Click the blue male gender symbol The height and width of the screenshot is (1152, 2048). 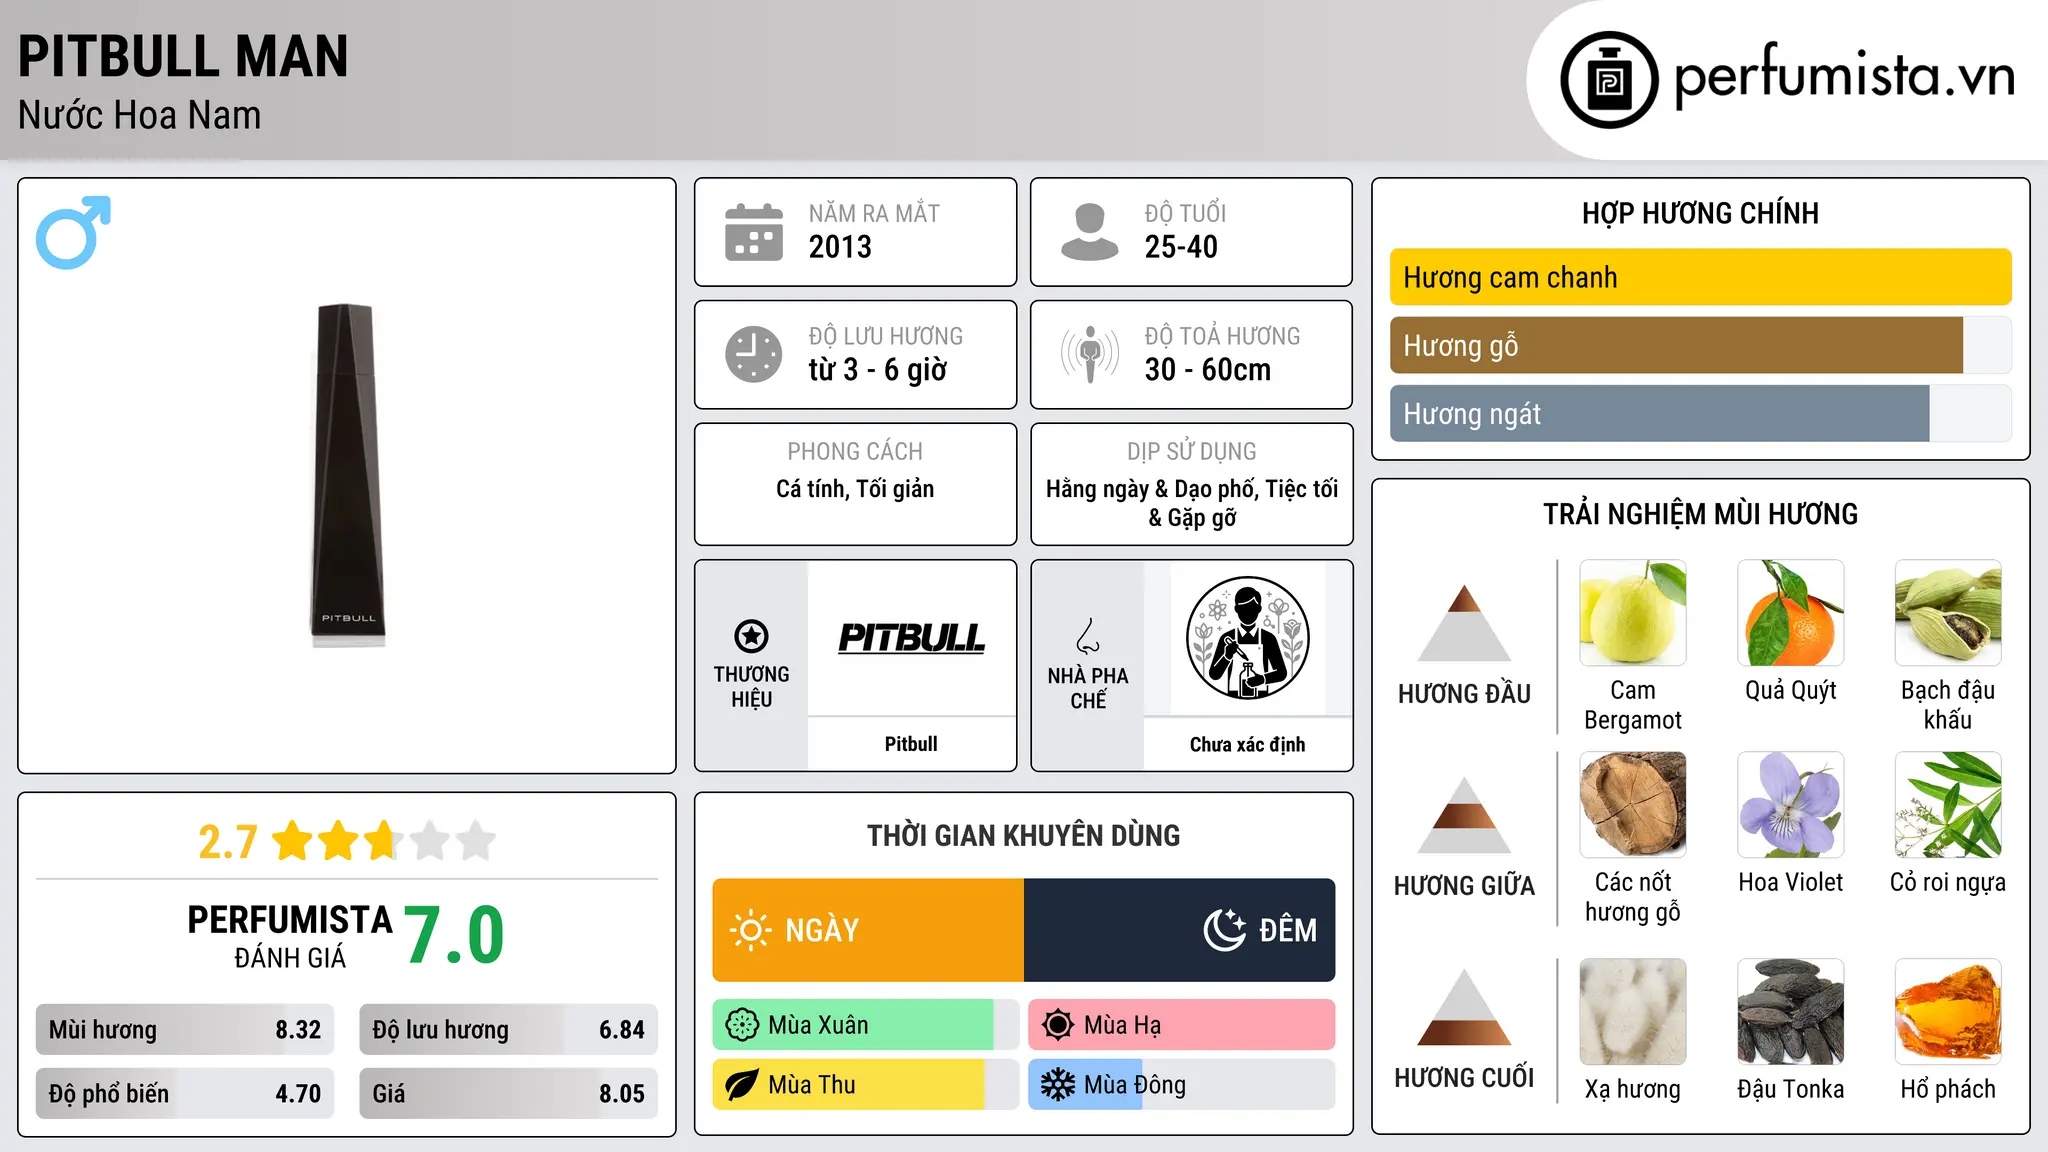point(73,232)
